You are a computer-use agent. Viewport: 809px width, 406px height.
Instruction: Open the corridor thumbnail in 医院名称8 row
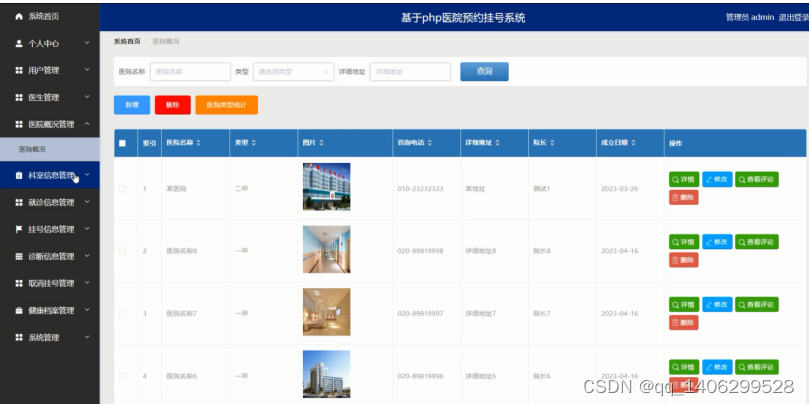[x=327, y=249]
